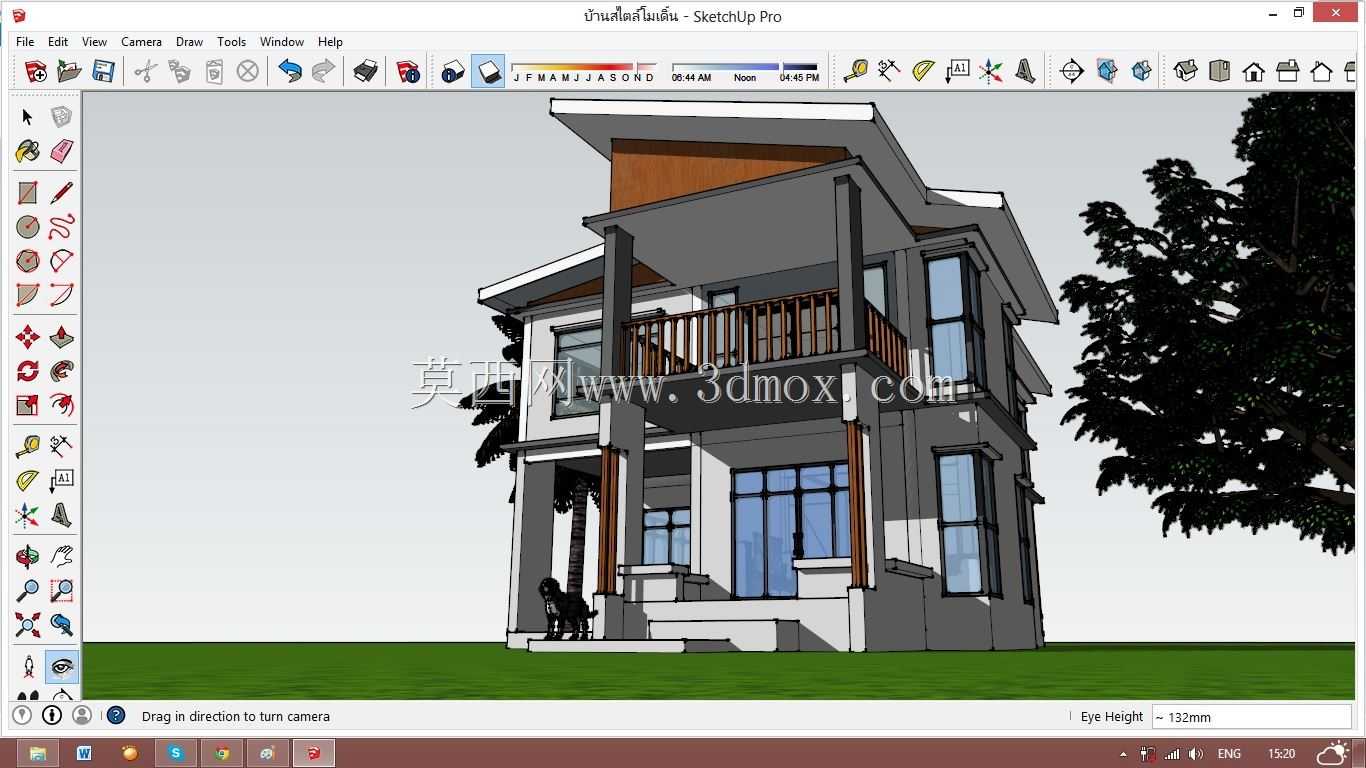Activate the Move tool with red arrows
Image resolution: width=1366 pixels, height=768 pixels.
point(27,336)
